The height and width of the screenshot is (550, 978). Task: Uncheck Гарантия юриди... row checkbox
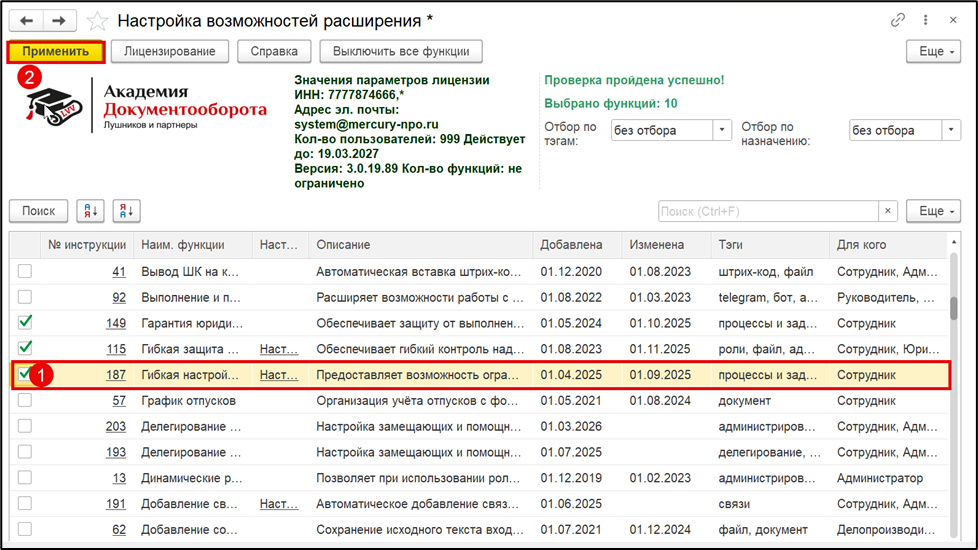pyautogui.click(x=25, y=322)
